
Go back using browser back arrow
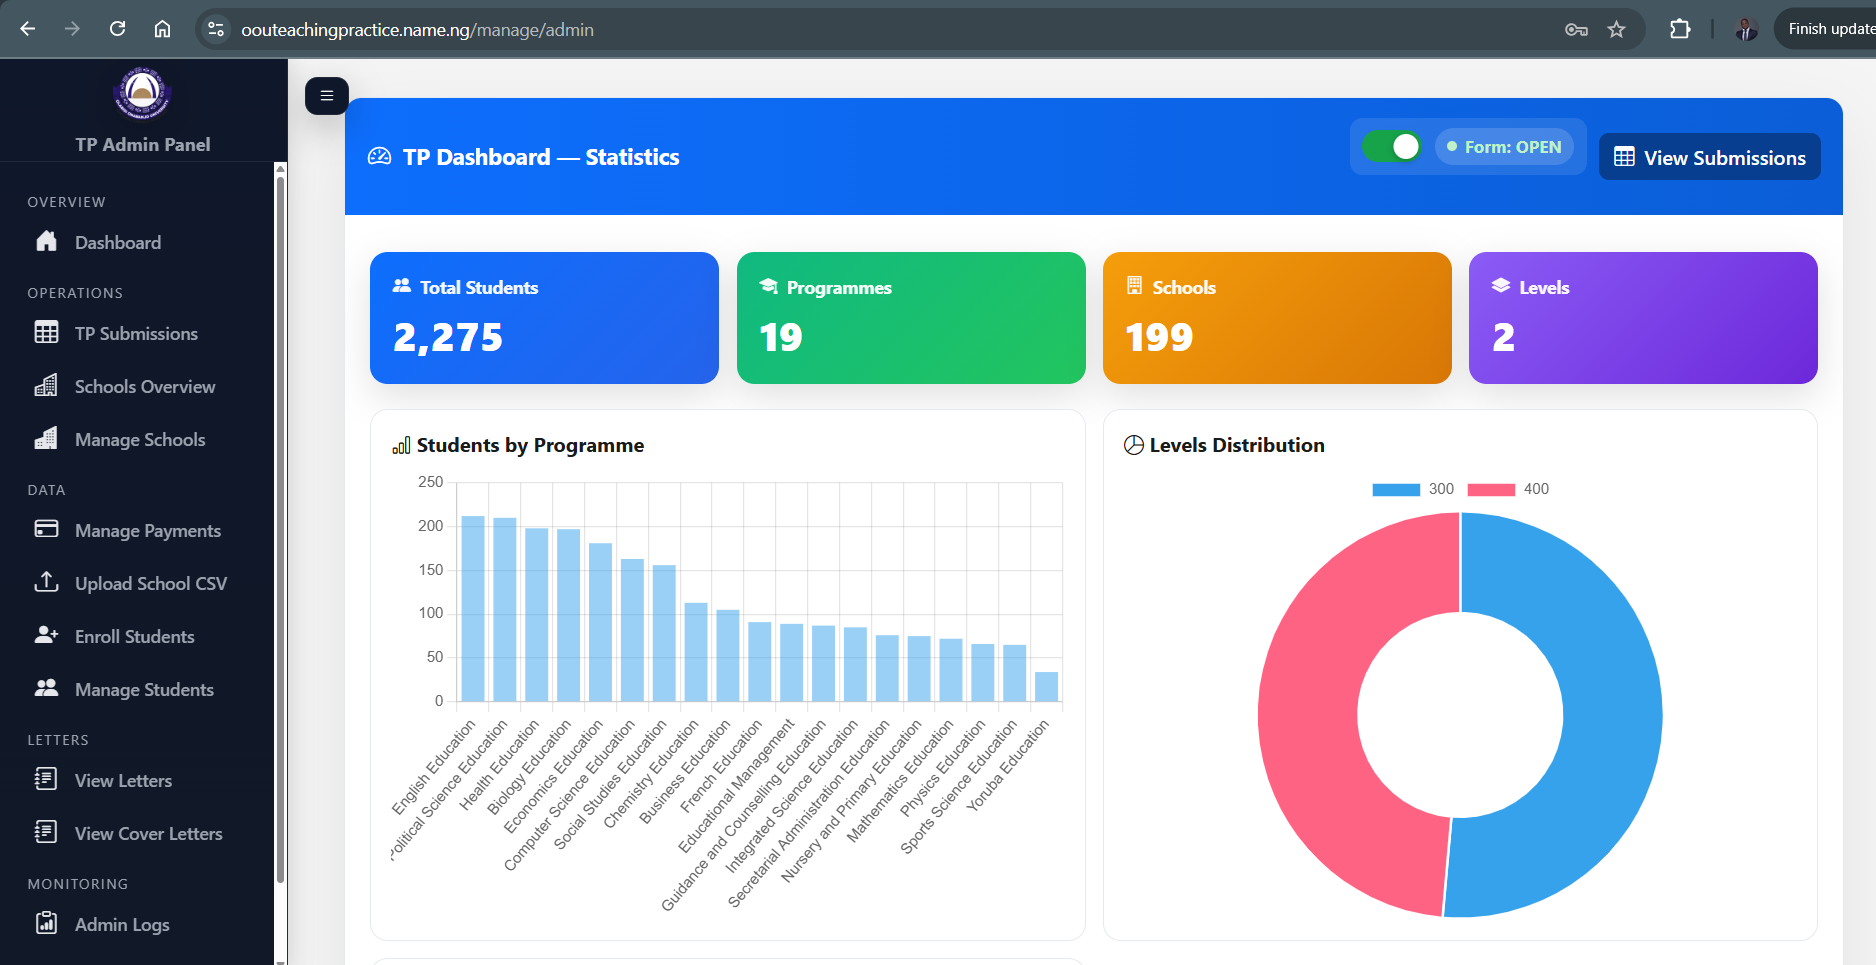(28, 29)
